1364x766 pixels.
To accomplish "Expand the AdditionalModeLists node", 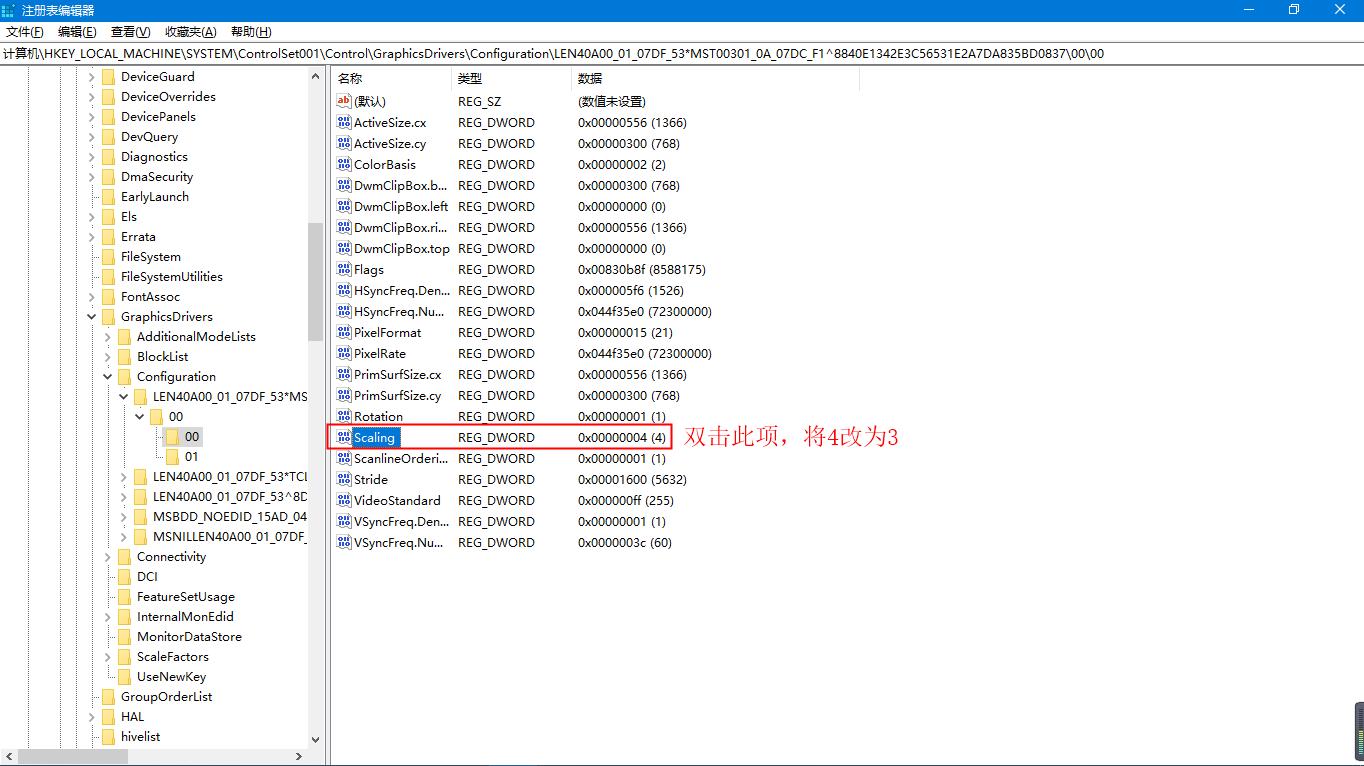I will click(x=108, y=337).
